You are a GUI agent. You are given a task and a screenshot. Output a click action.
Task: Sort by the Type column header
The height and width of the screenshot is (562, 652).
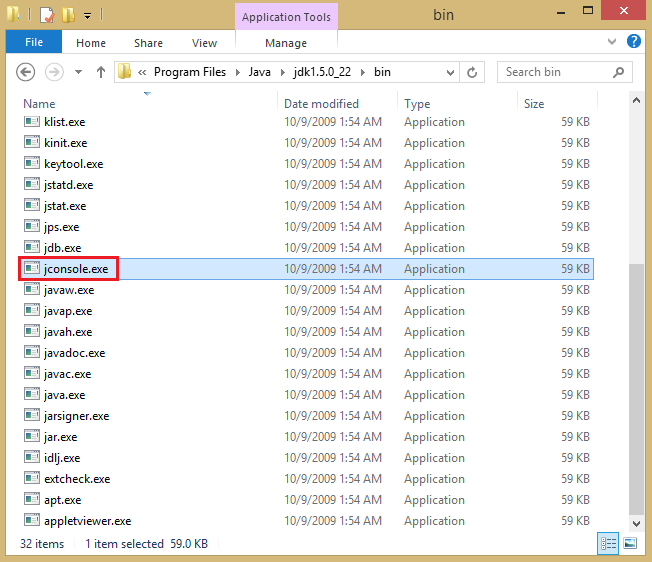coord(417,104)
